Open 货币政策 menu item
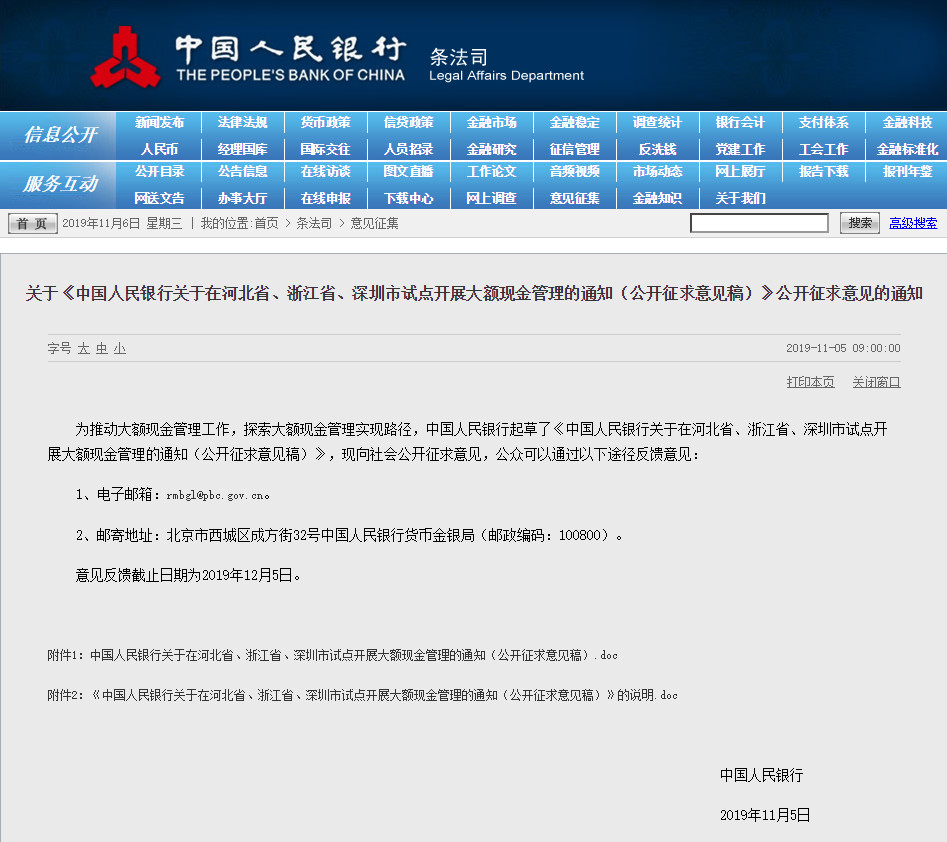The image size is (947, 842). (x=326, y=123)
